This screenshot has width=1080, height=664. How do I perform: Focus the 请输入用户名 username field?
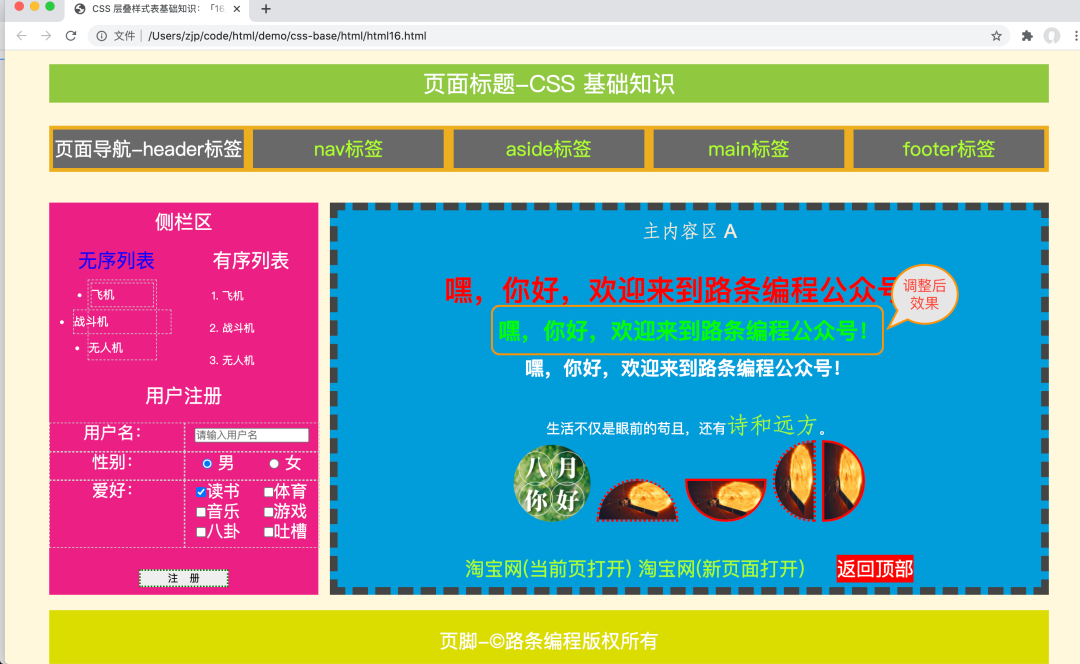point(251,435)
